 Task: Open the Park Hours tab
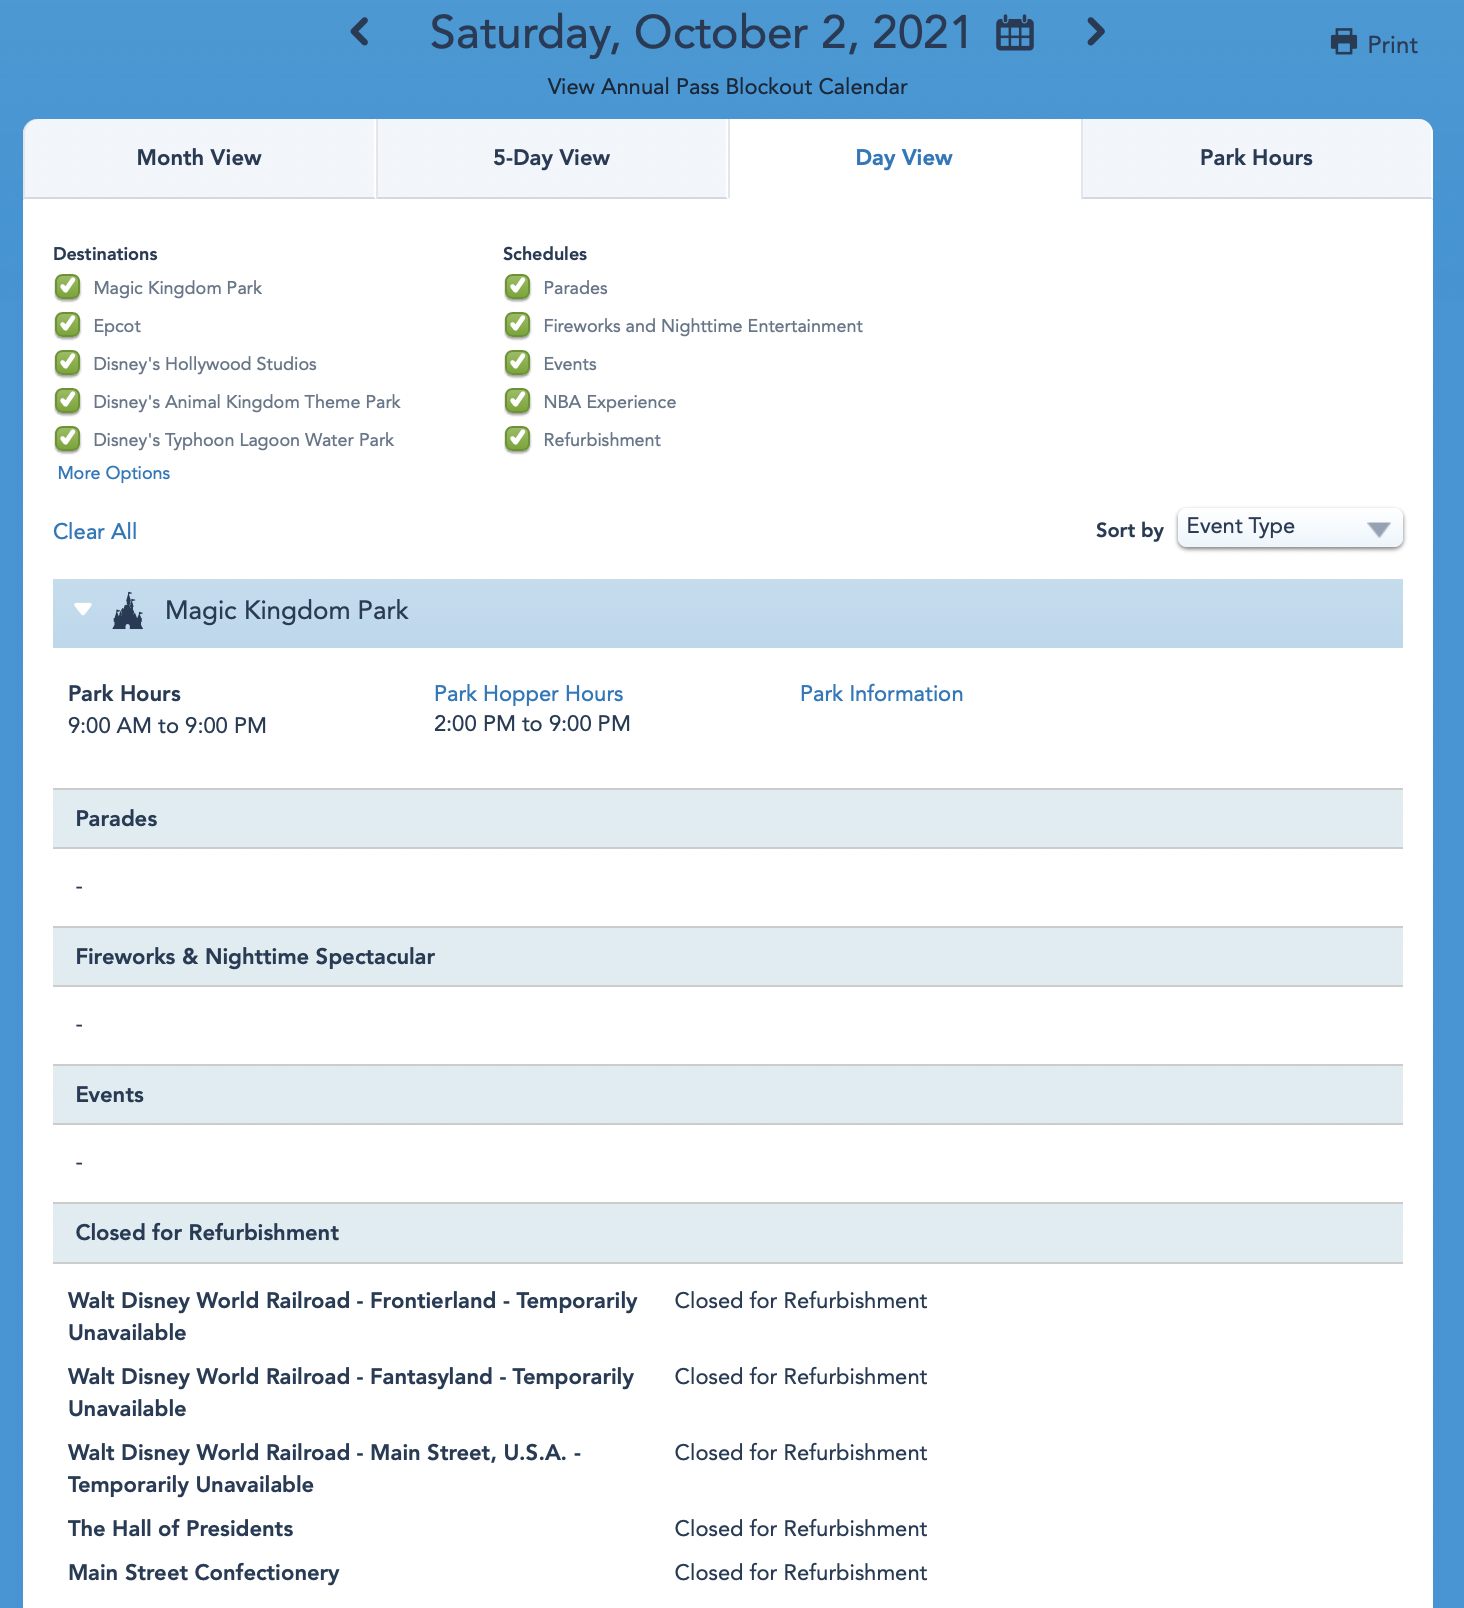click(1256, 158)
